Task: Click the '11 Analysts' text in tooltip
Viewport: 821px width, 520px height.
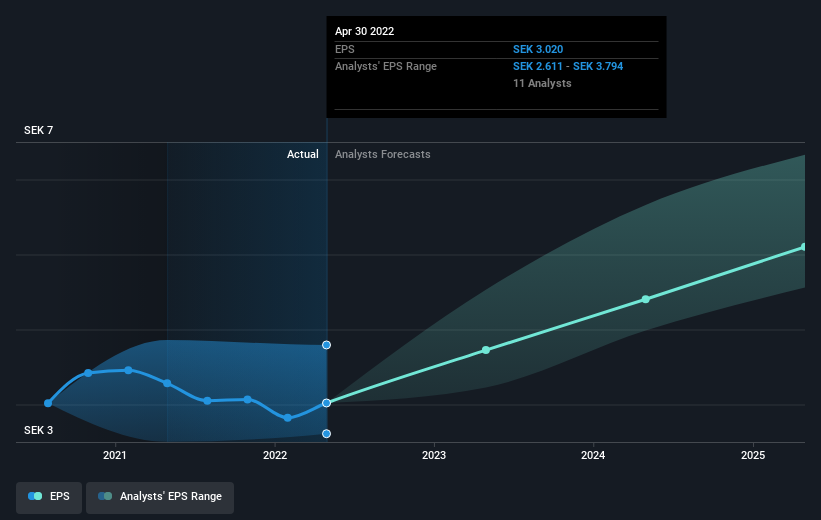Action: click(x=542, y=83)
